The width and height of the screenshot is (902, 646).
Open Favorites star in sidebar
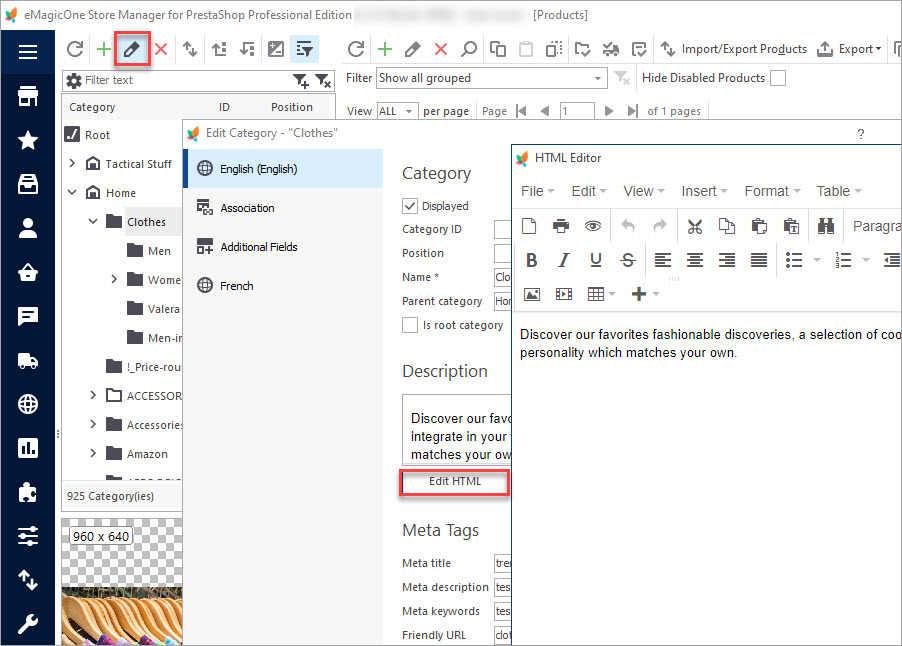pos(28,140)
